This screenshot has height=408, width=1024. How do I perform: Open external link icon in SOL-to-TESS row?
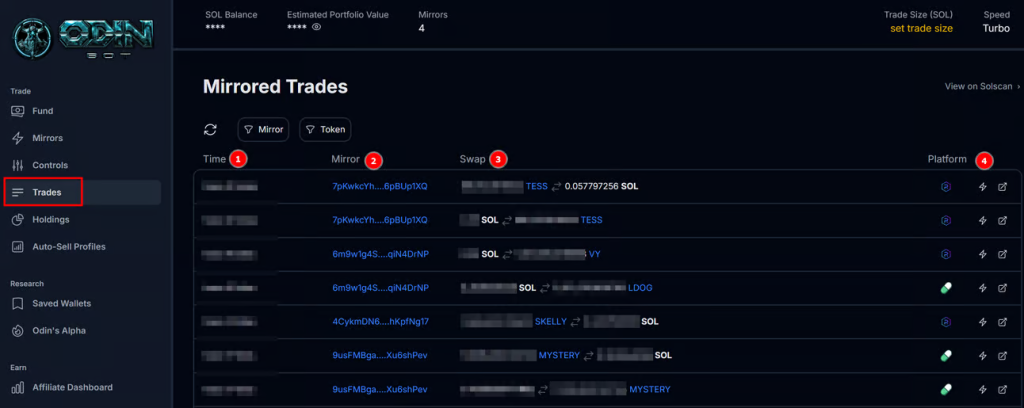coord(1002,220)
